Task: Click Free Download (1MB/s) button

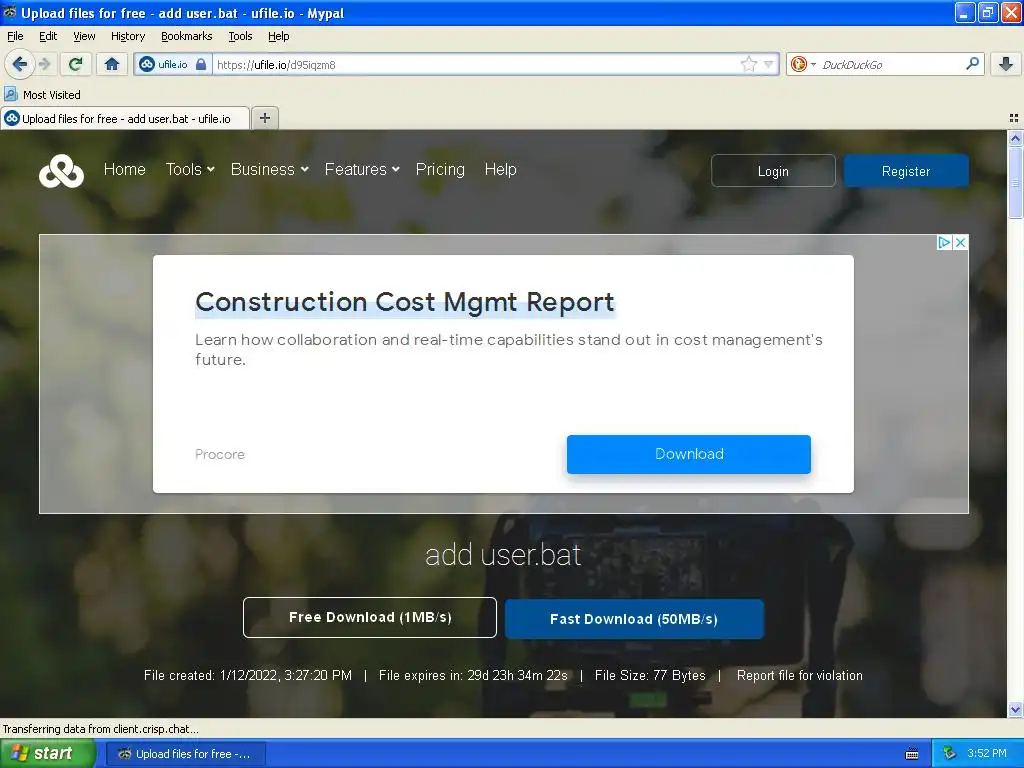Action: [370, 617]
